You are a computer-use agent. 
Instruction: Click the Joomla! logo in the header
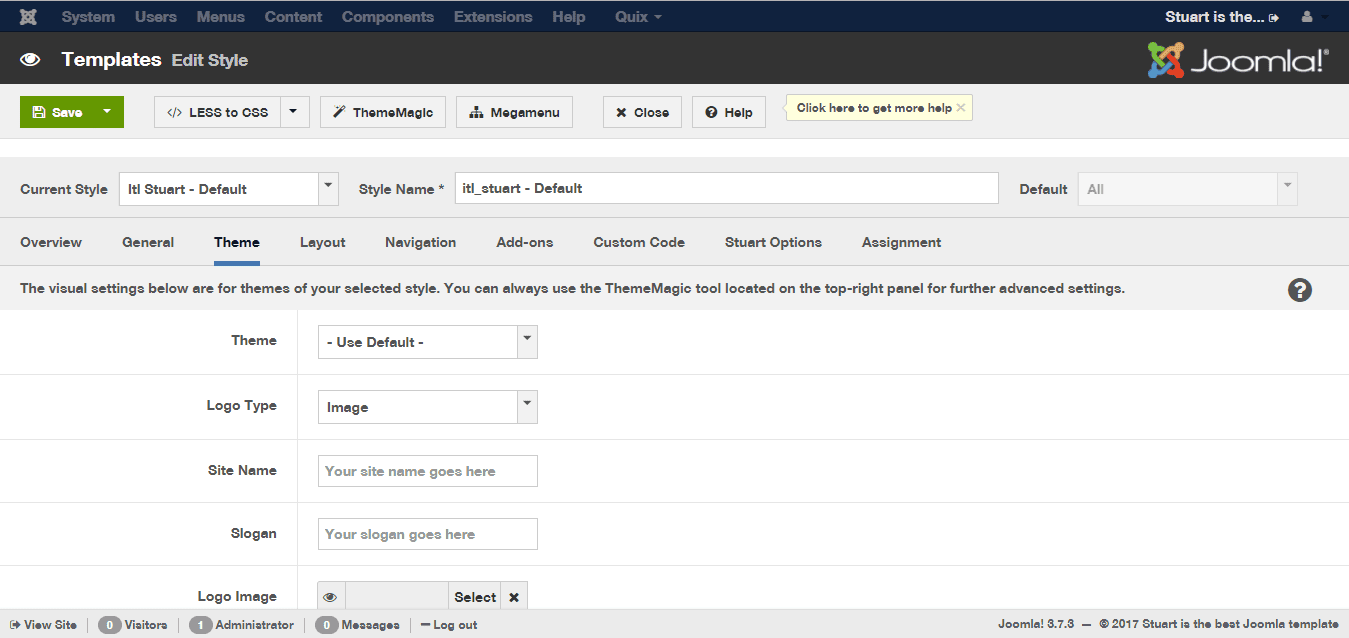coord(1239,57)
